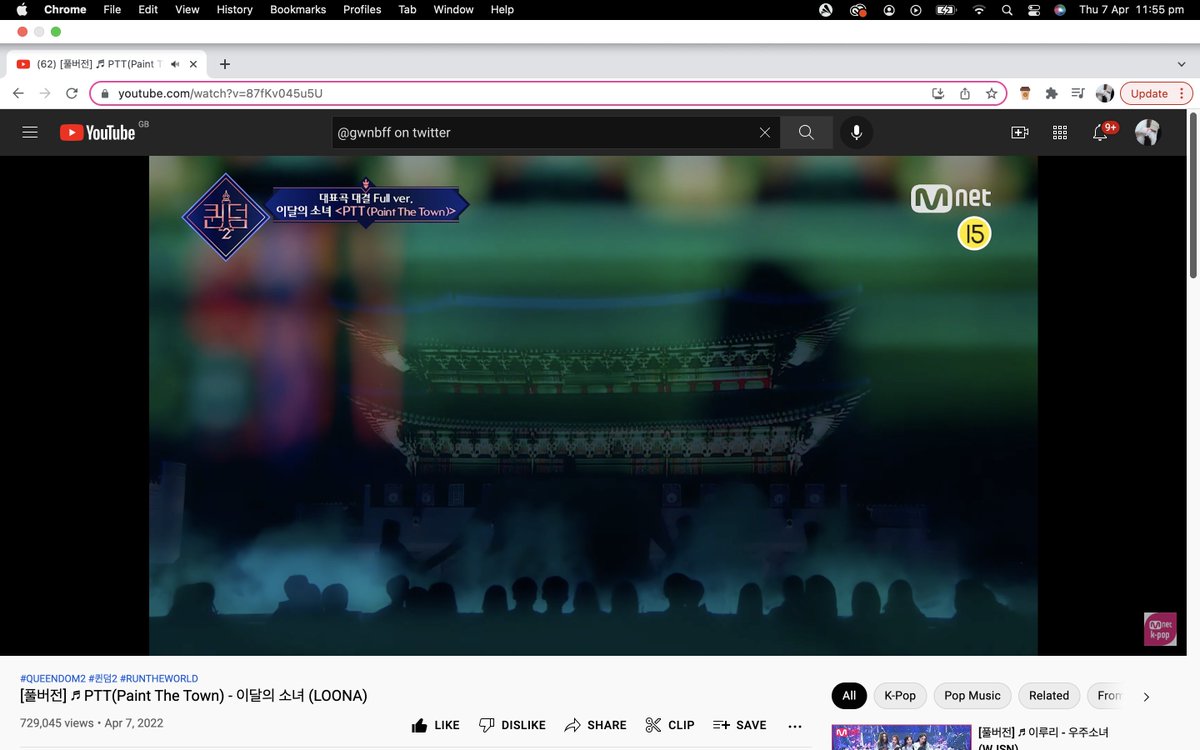The height and width of the screenshot is (750, 1200).
Task: Open YouTube account avatar menu
Action: pyautogui.click(x=1148, y=132)
